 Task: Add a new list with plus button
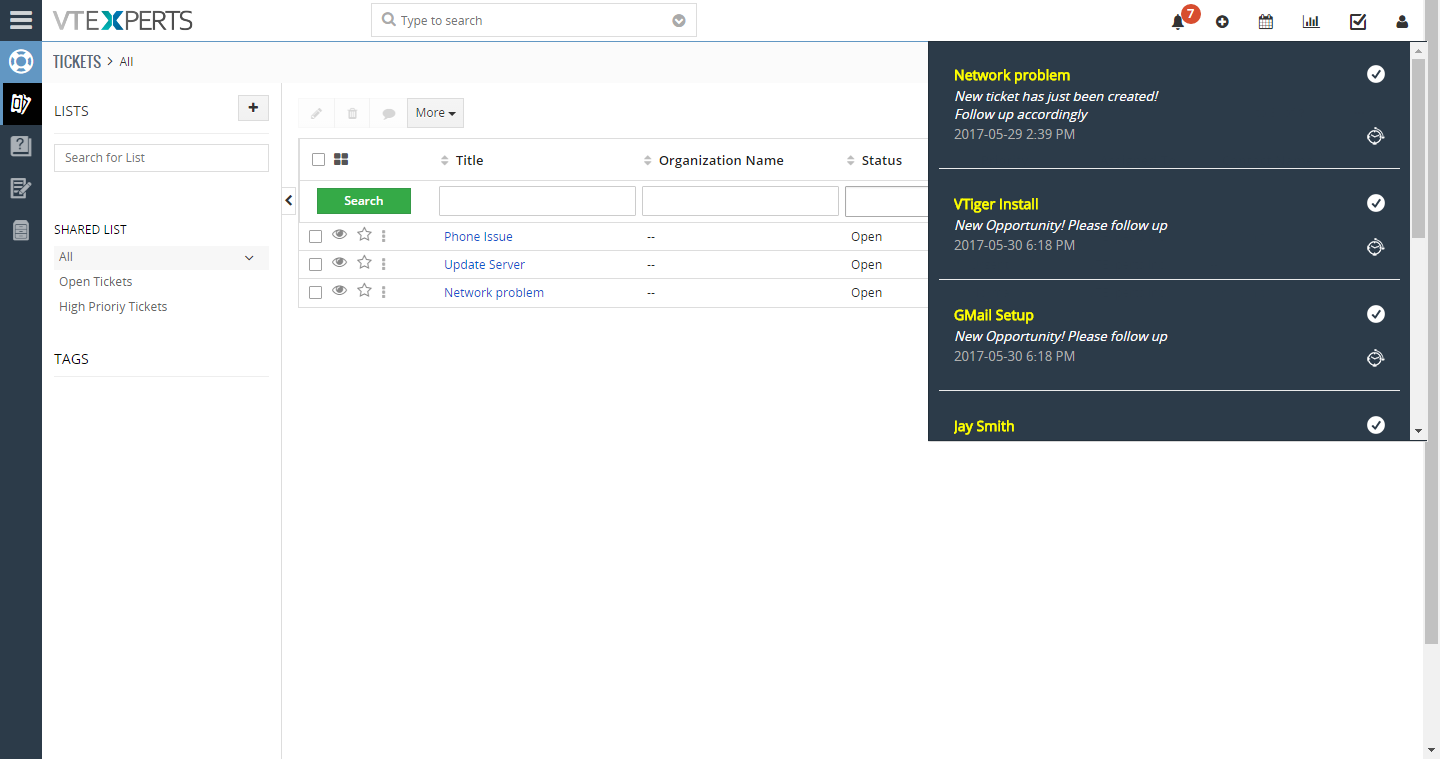(253, 108)
